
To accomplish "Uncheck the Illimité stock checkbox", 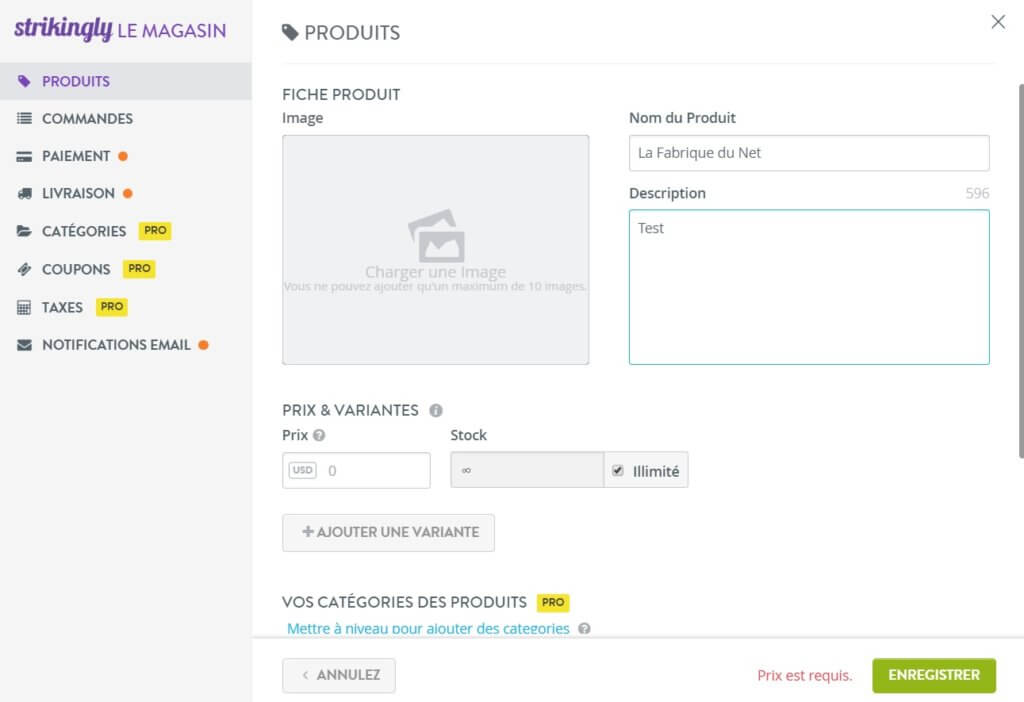I will [618, 470].
